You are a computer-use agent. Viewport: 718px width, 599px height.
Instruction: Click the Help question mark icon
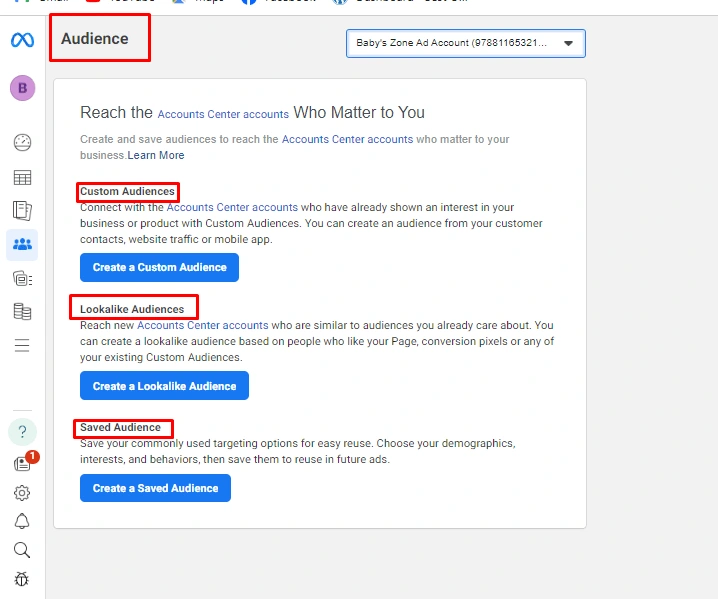[x=22, y=431]
